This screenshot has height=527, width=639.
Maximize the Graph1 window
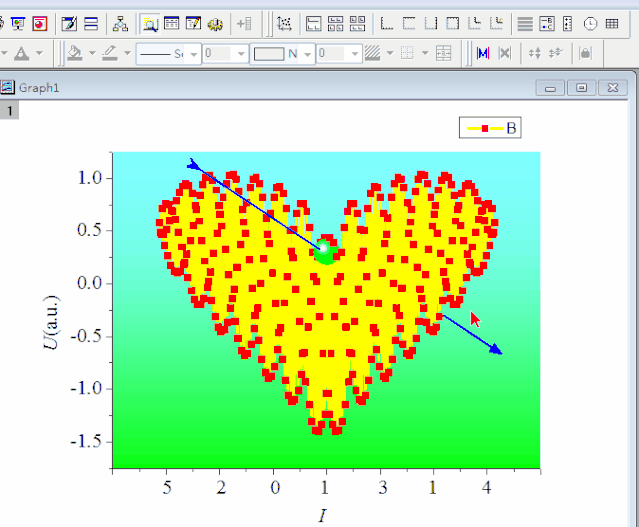(580, 88)
